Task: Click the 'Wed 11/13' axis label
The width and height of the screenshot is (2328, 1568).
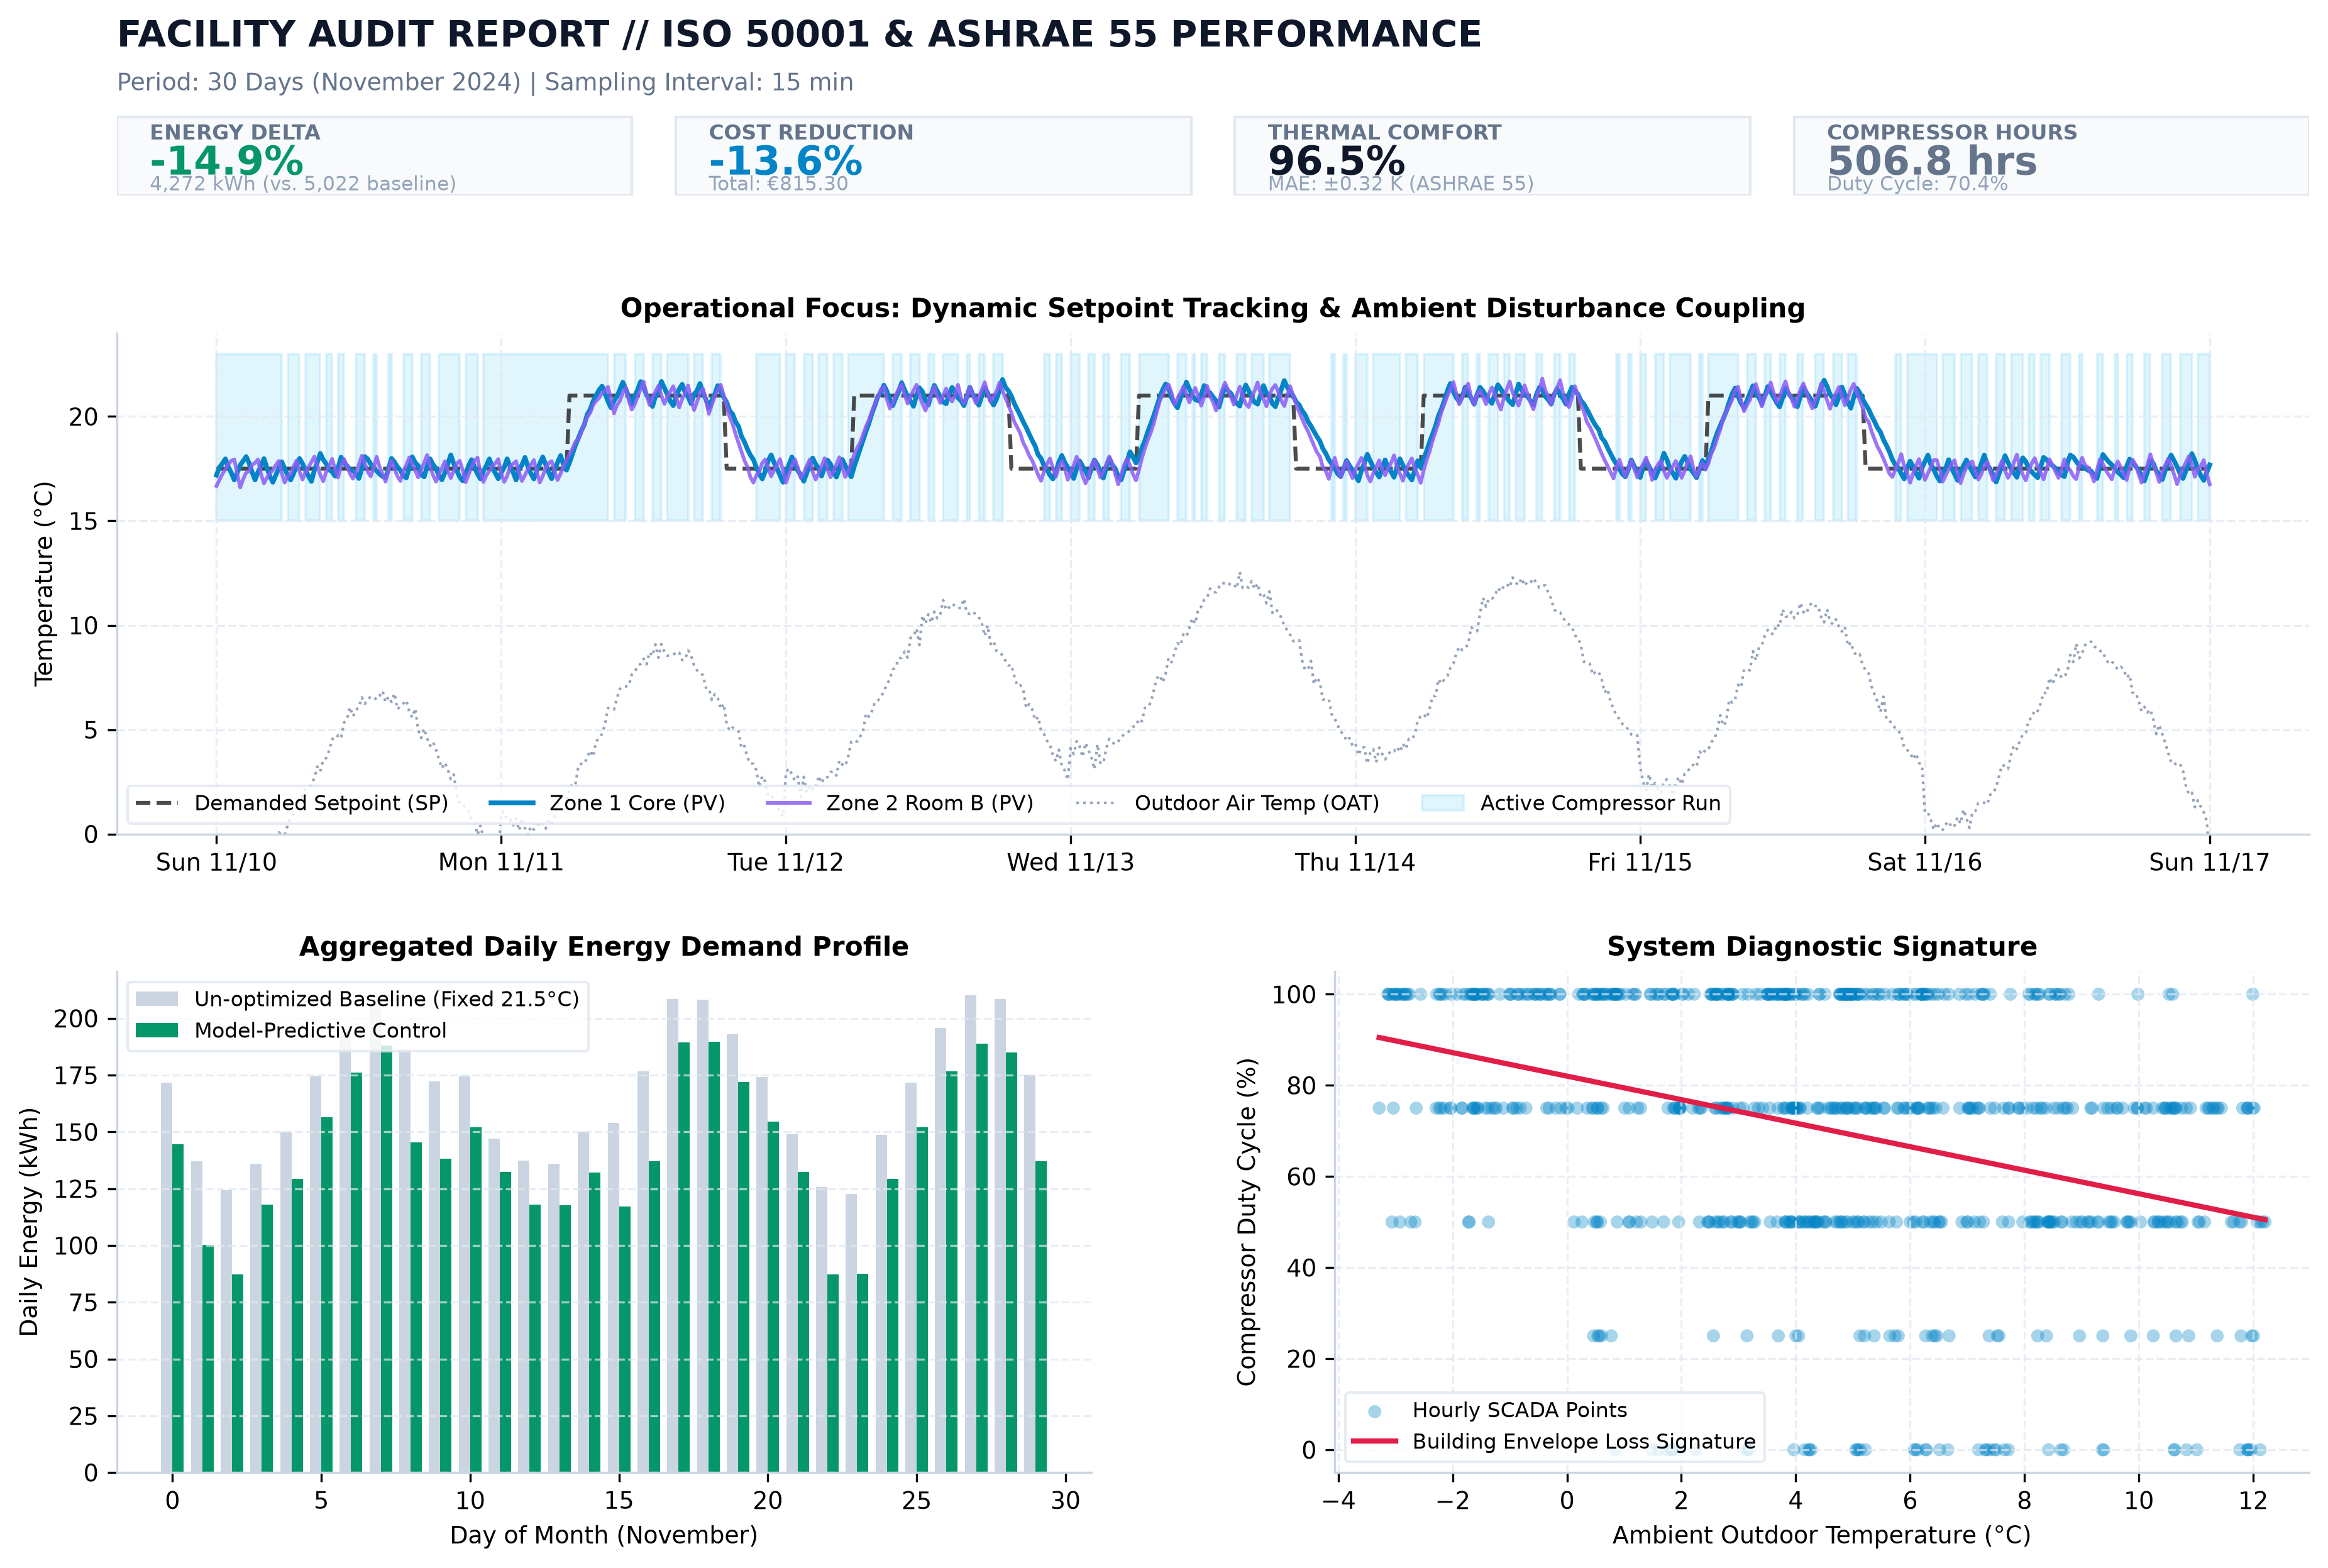Action: coord(1070,862)
